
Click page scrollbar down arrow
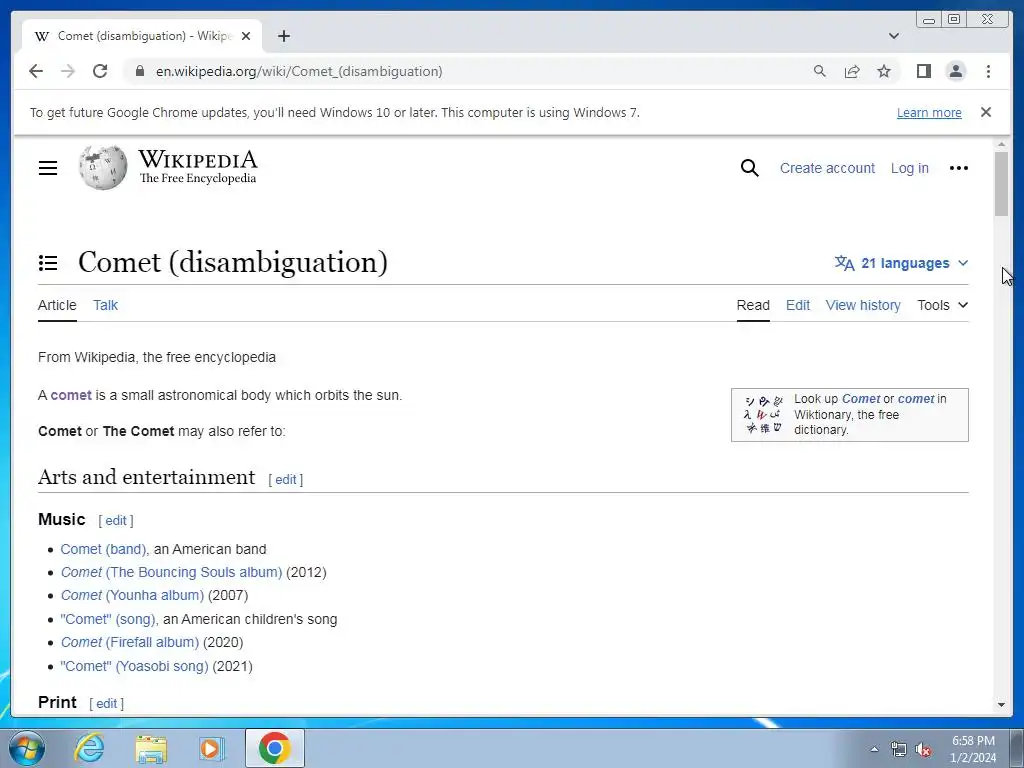tap(1001, 705)
